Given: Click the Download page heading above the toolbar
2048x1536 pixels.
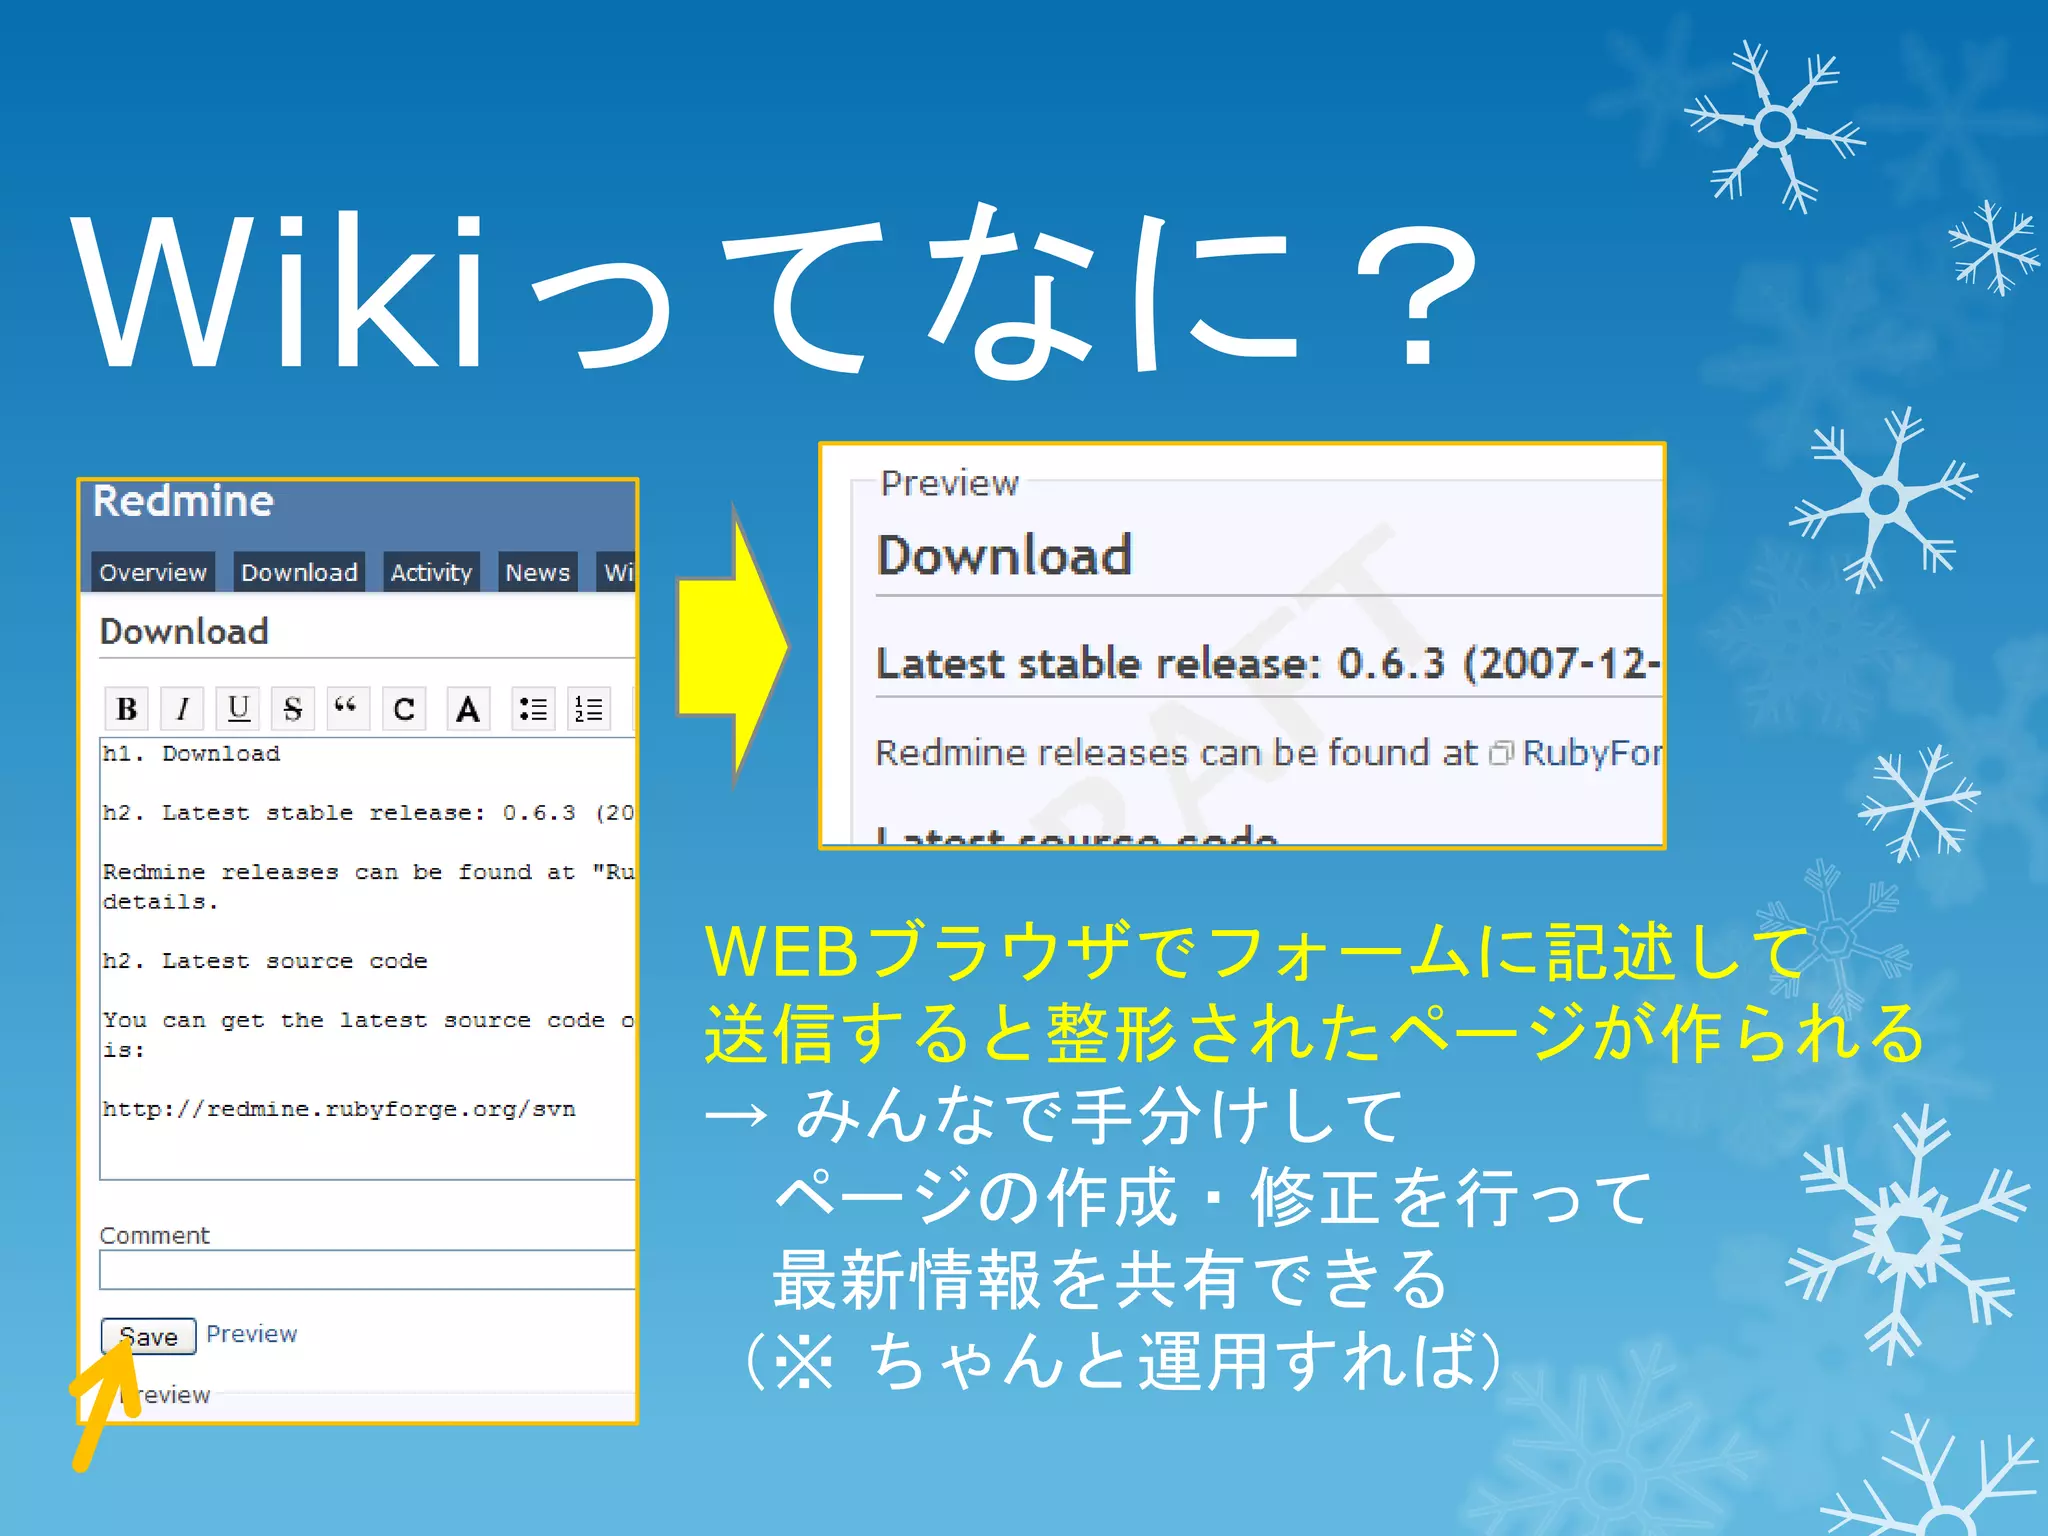Looking at the screenshot, I should (185, 631).
